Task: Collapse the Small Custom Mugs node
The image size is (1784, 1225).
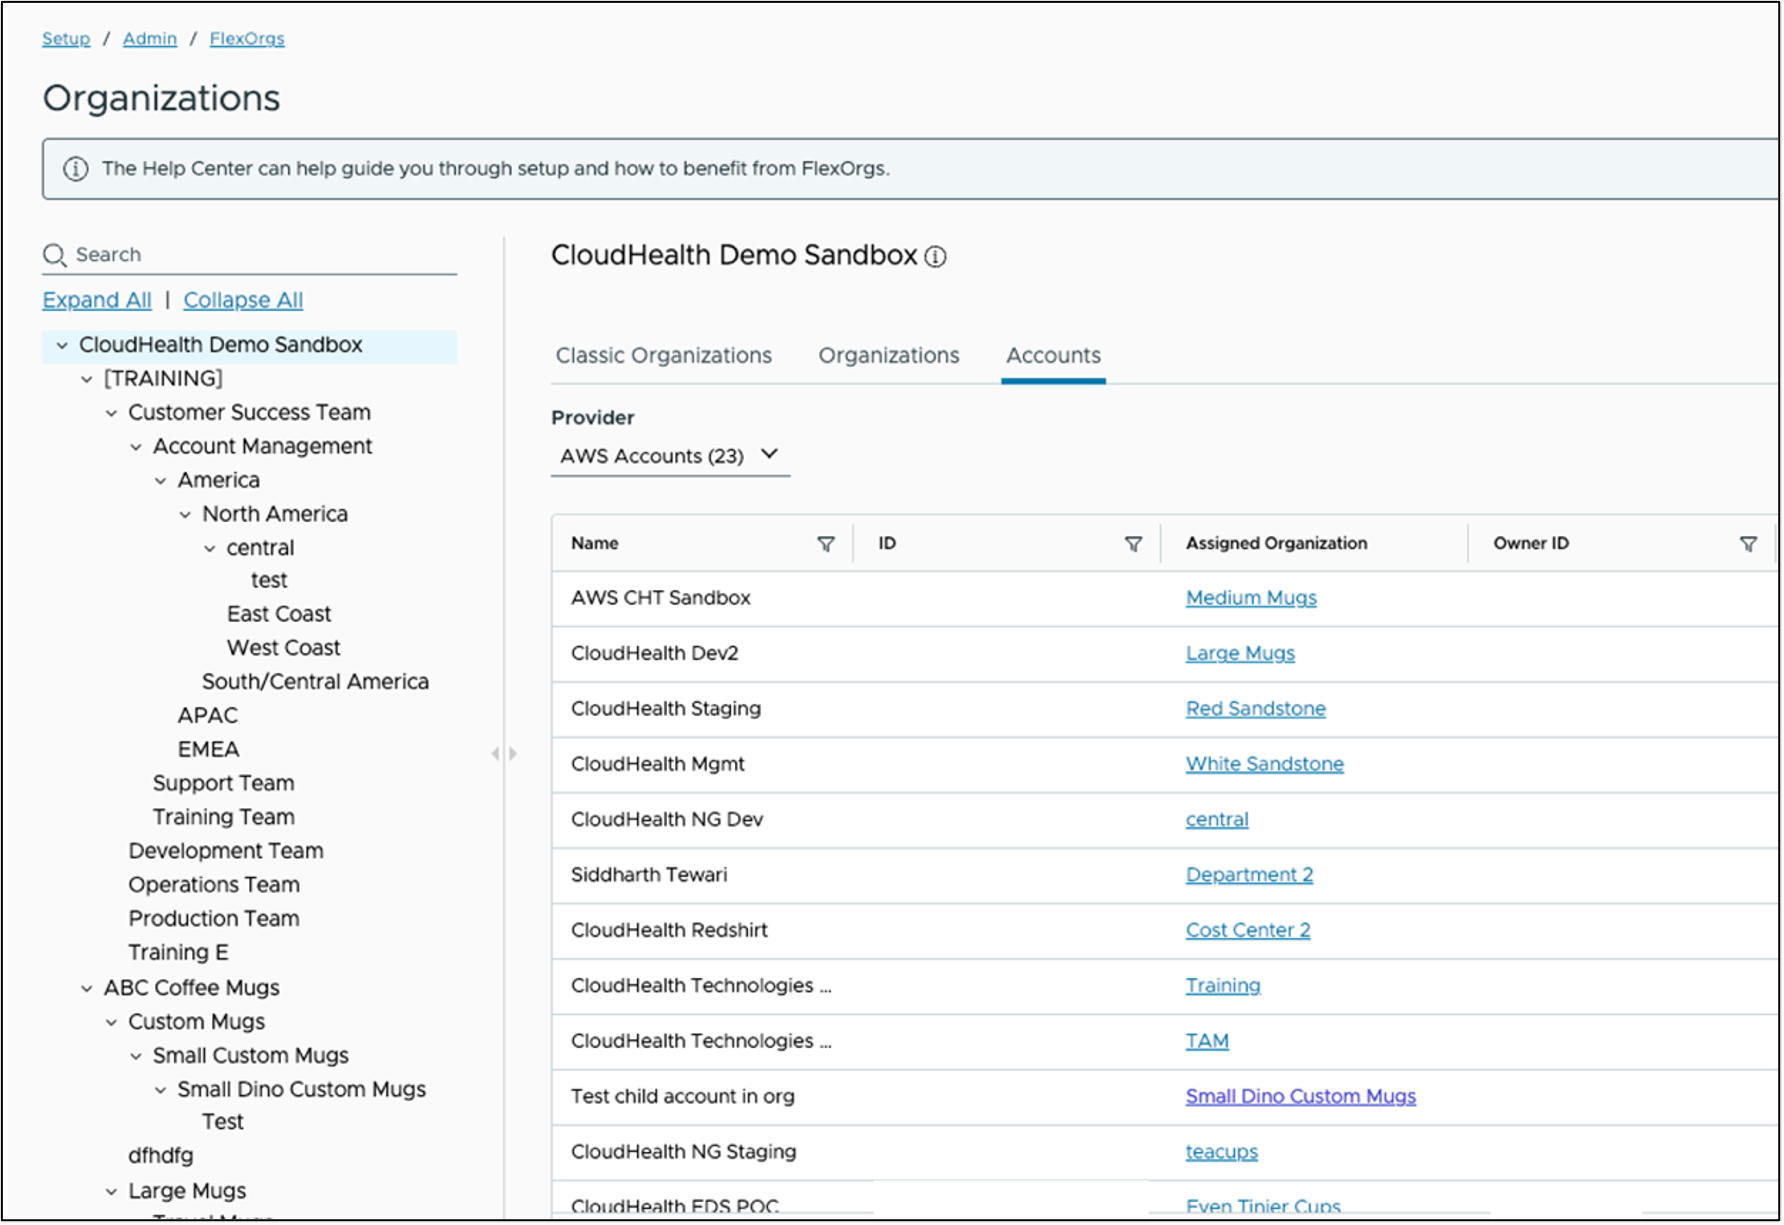Action: tap(136, 1057)
